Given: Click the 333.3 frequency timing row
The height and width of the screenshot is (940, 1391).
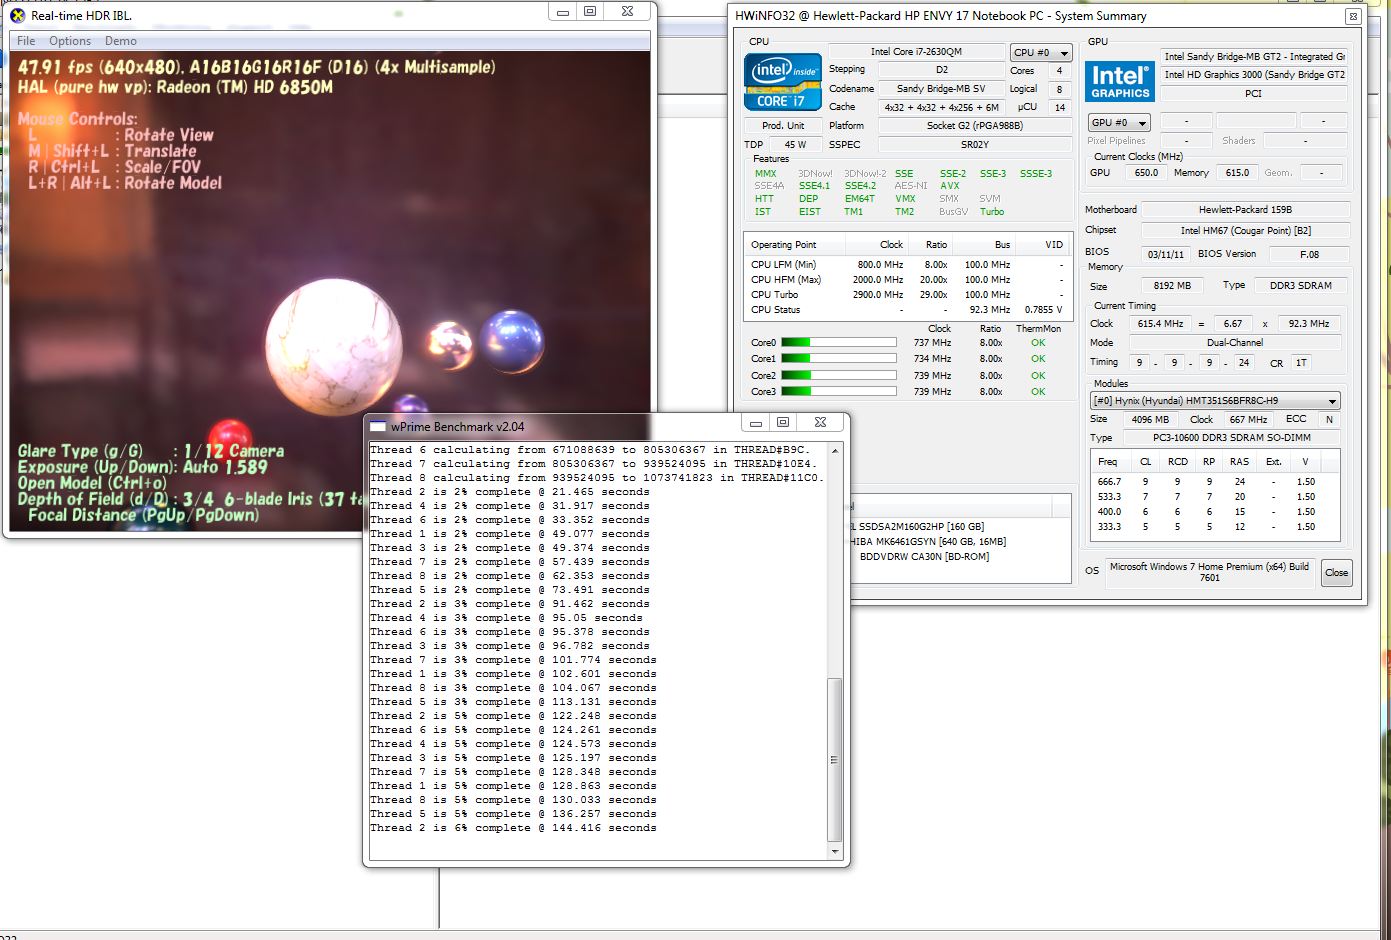Looking at the screenshot, I should 1215,527.
